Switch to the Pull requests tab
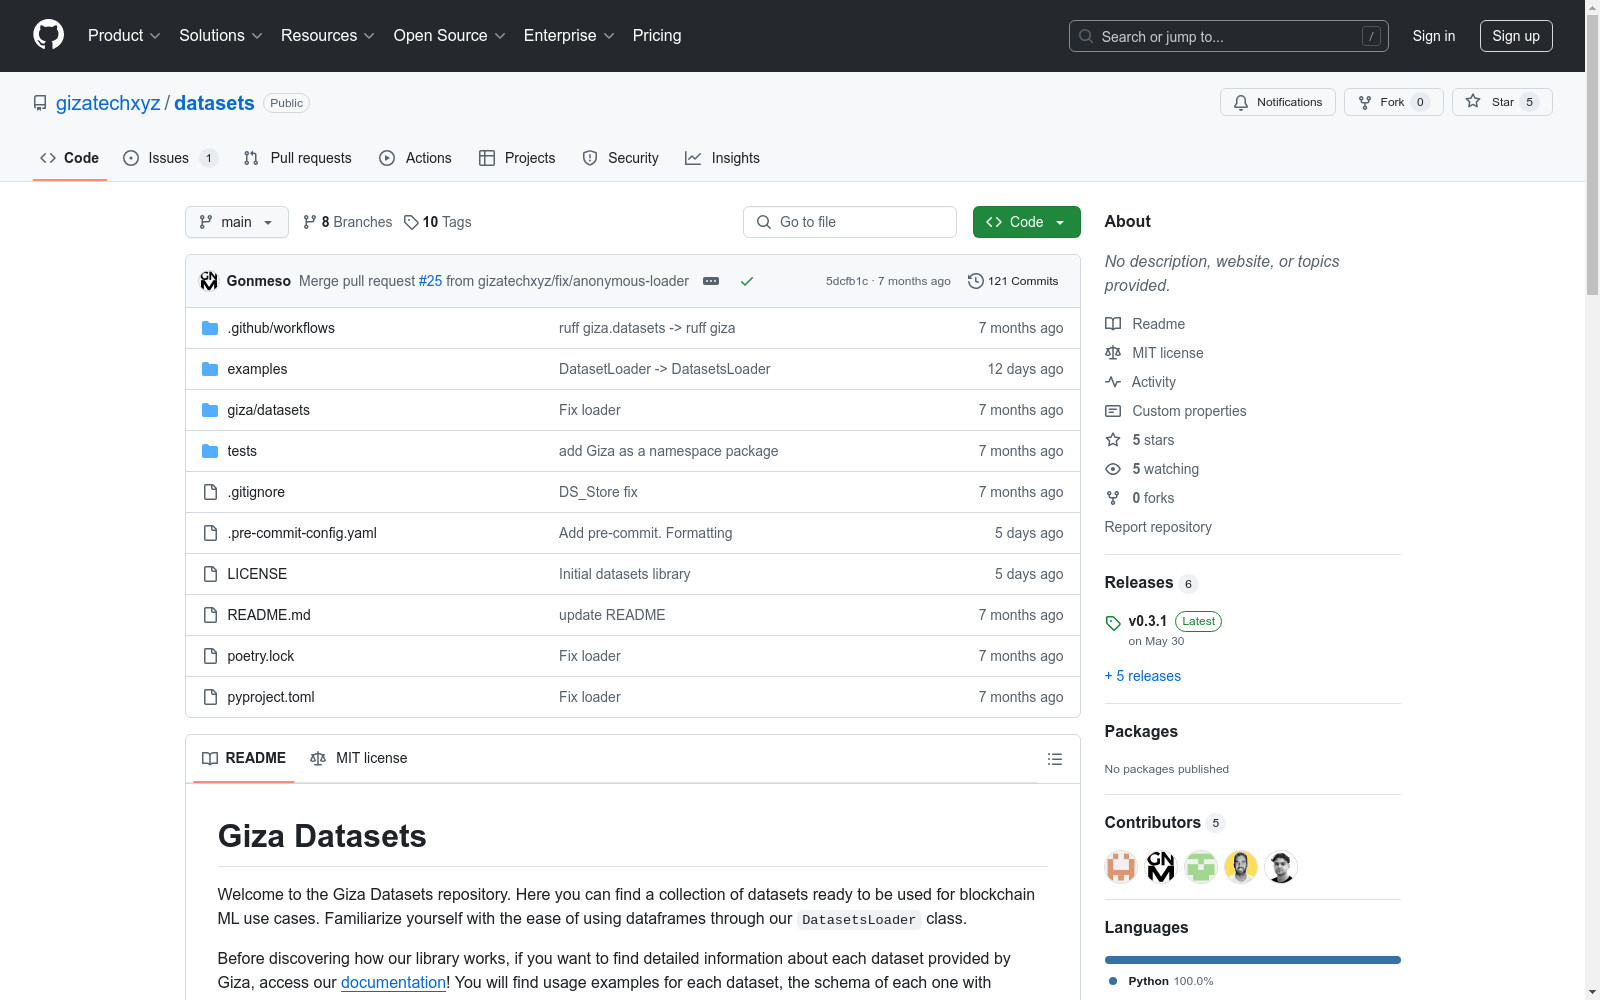 pos(298,158)
